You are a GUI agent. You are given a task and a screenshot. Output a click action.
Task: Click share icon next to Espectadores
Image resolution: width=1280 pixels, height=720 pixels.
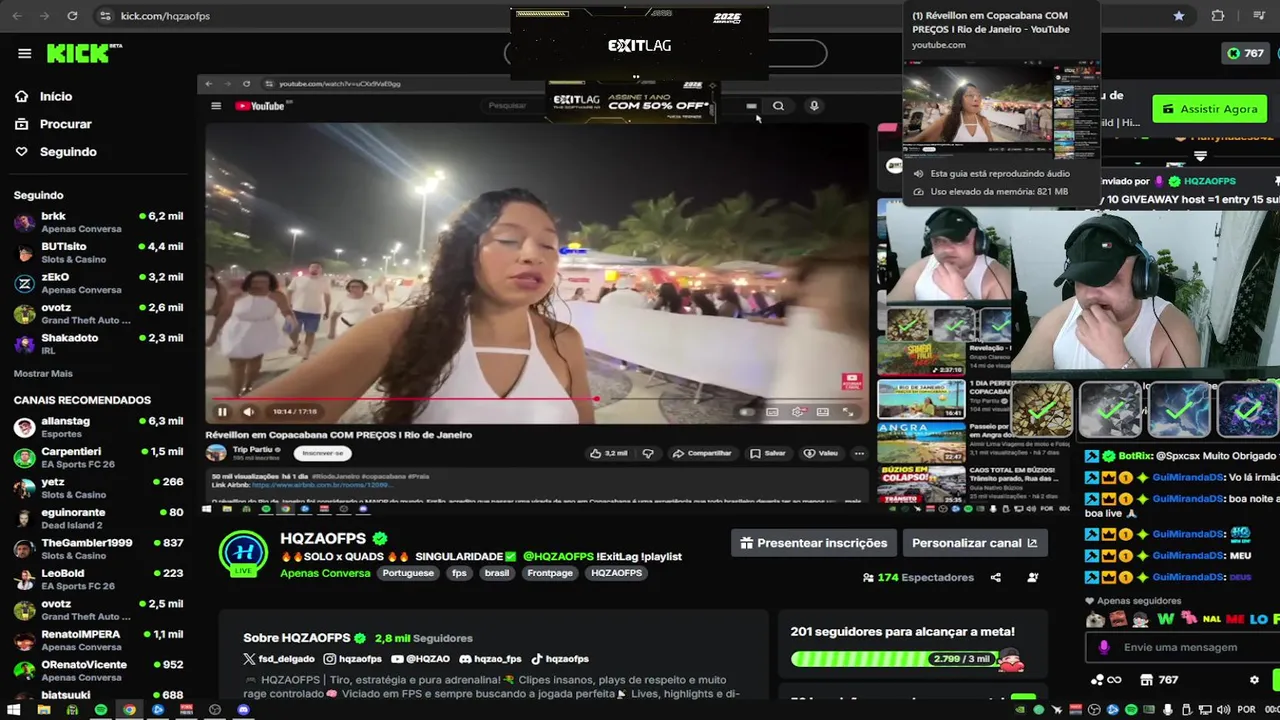[995, 577]
